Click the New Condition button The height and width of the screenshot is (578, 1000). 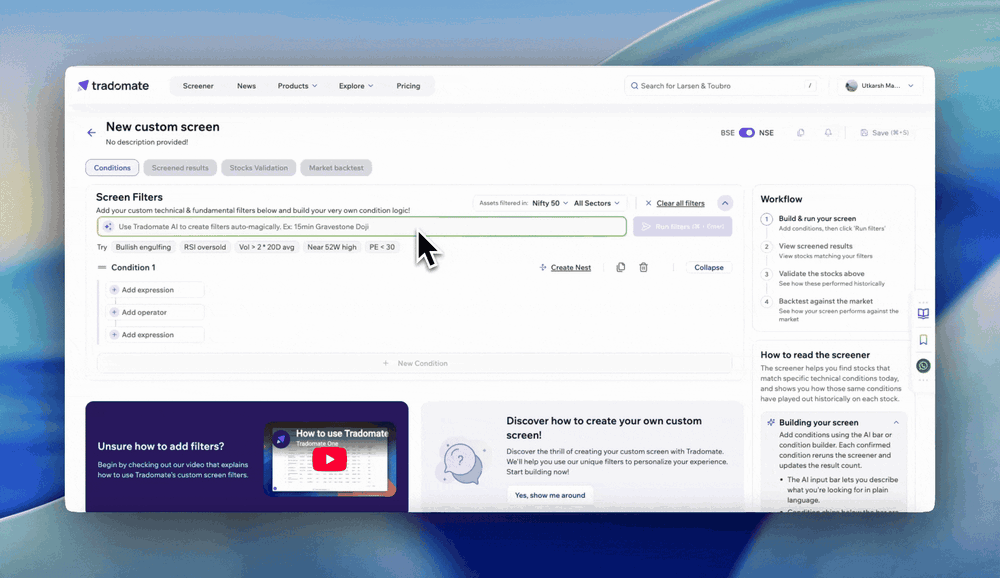(415, 363)
